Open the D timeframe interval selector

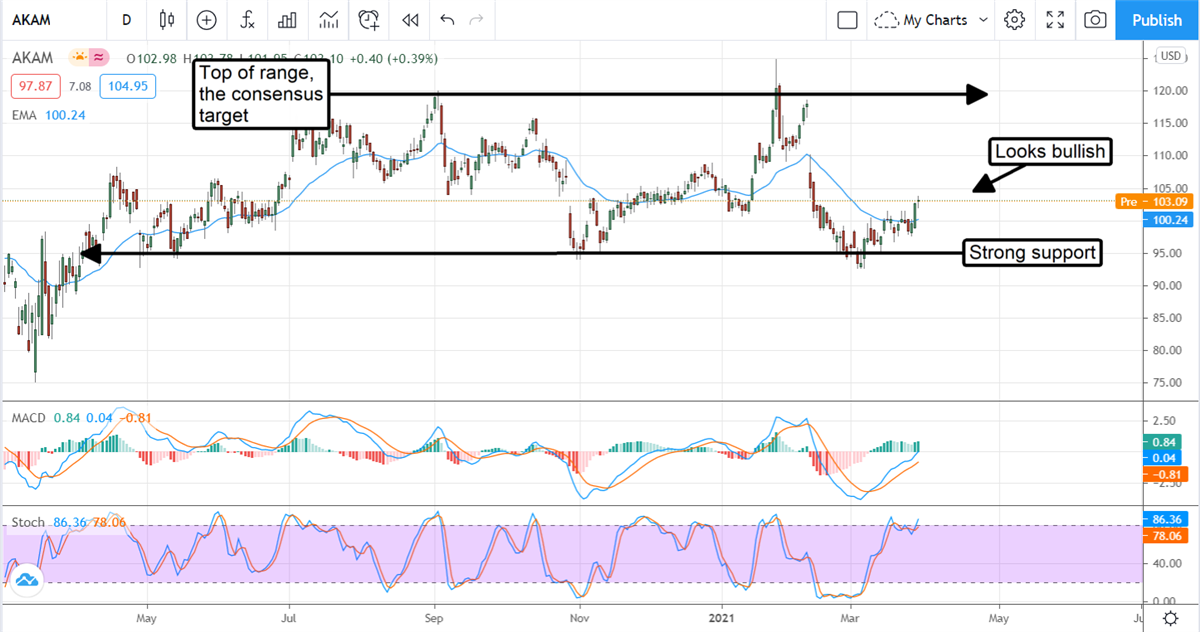click(x=126, y=20)
